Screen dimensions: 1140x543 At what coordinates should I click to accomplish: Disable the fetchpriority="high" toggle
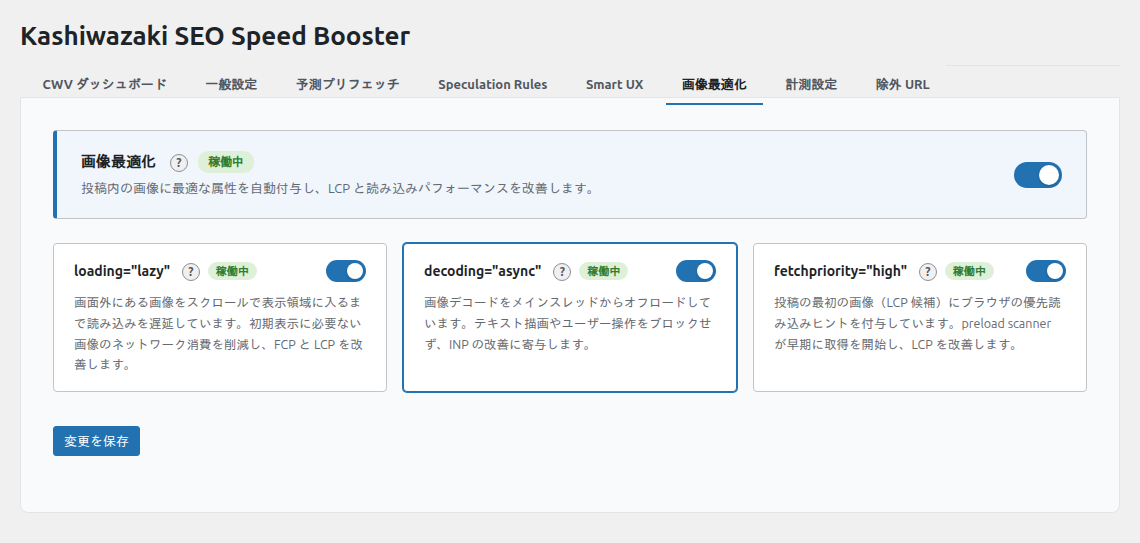[x=1046, y=271]
